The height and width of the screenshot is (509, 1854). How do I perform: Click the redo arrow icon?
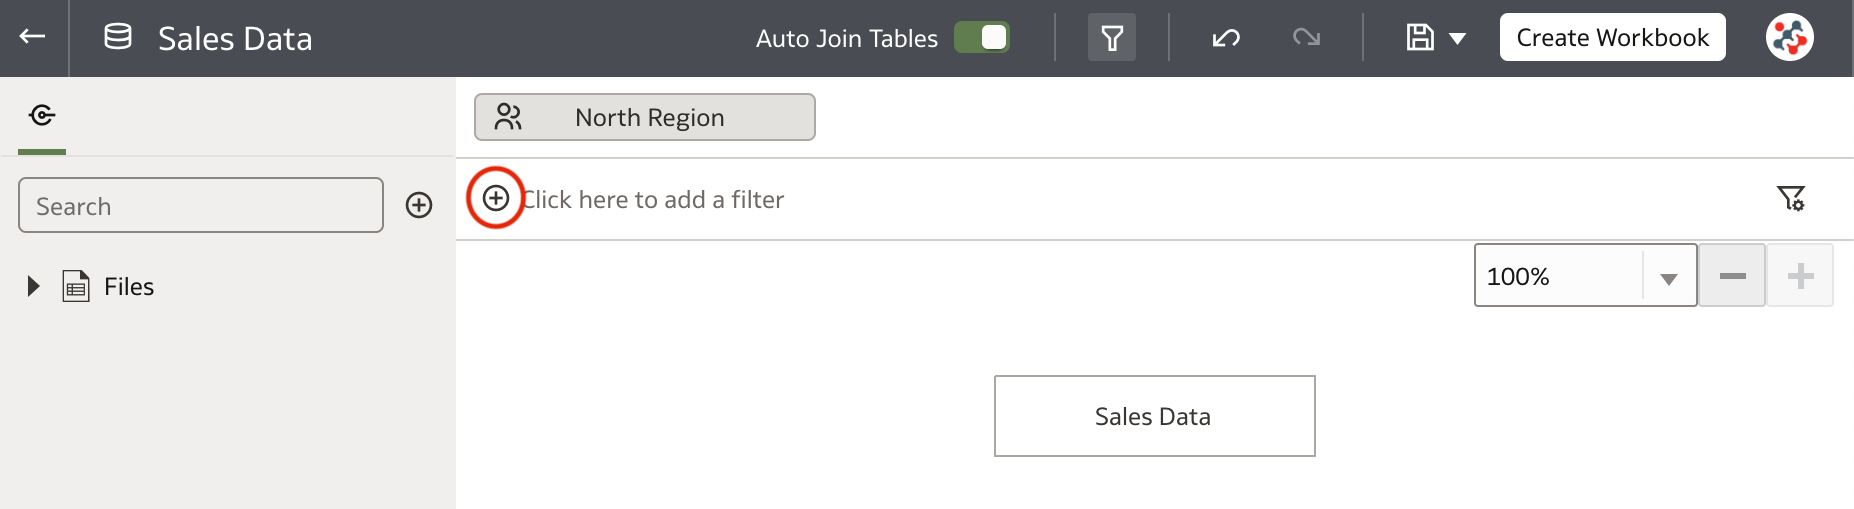pos(1306,38)
